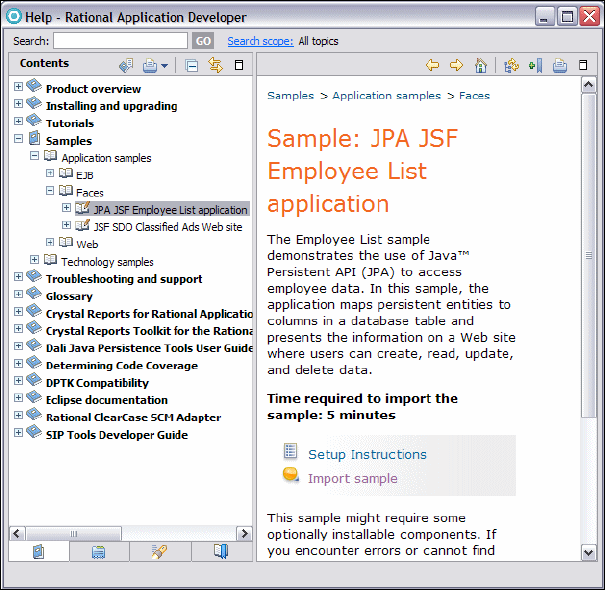The height and width of the screenshot is (590, 605).
Task: Go forward with the right arrow icon
Action: [x=456, y=65]
